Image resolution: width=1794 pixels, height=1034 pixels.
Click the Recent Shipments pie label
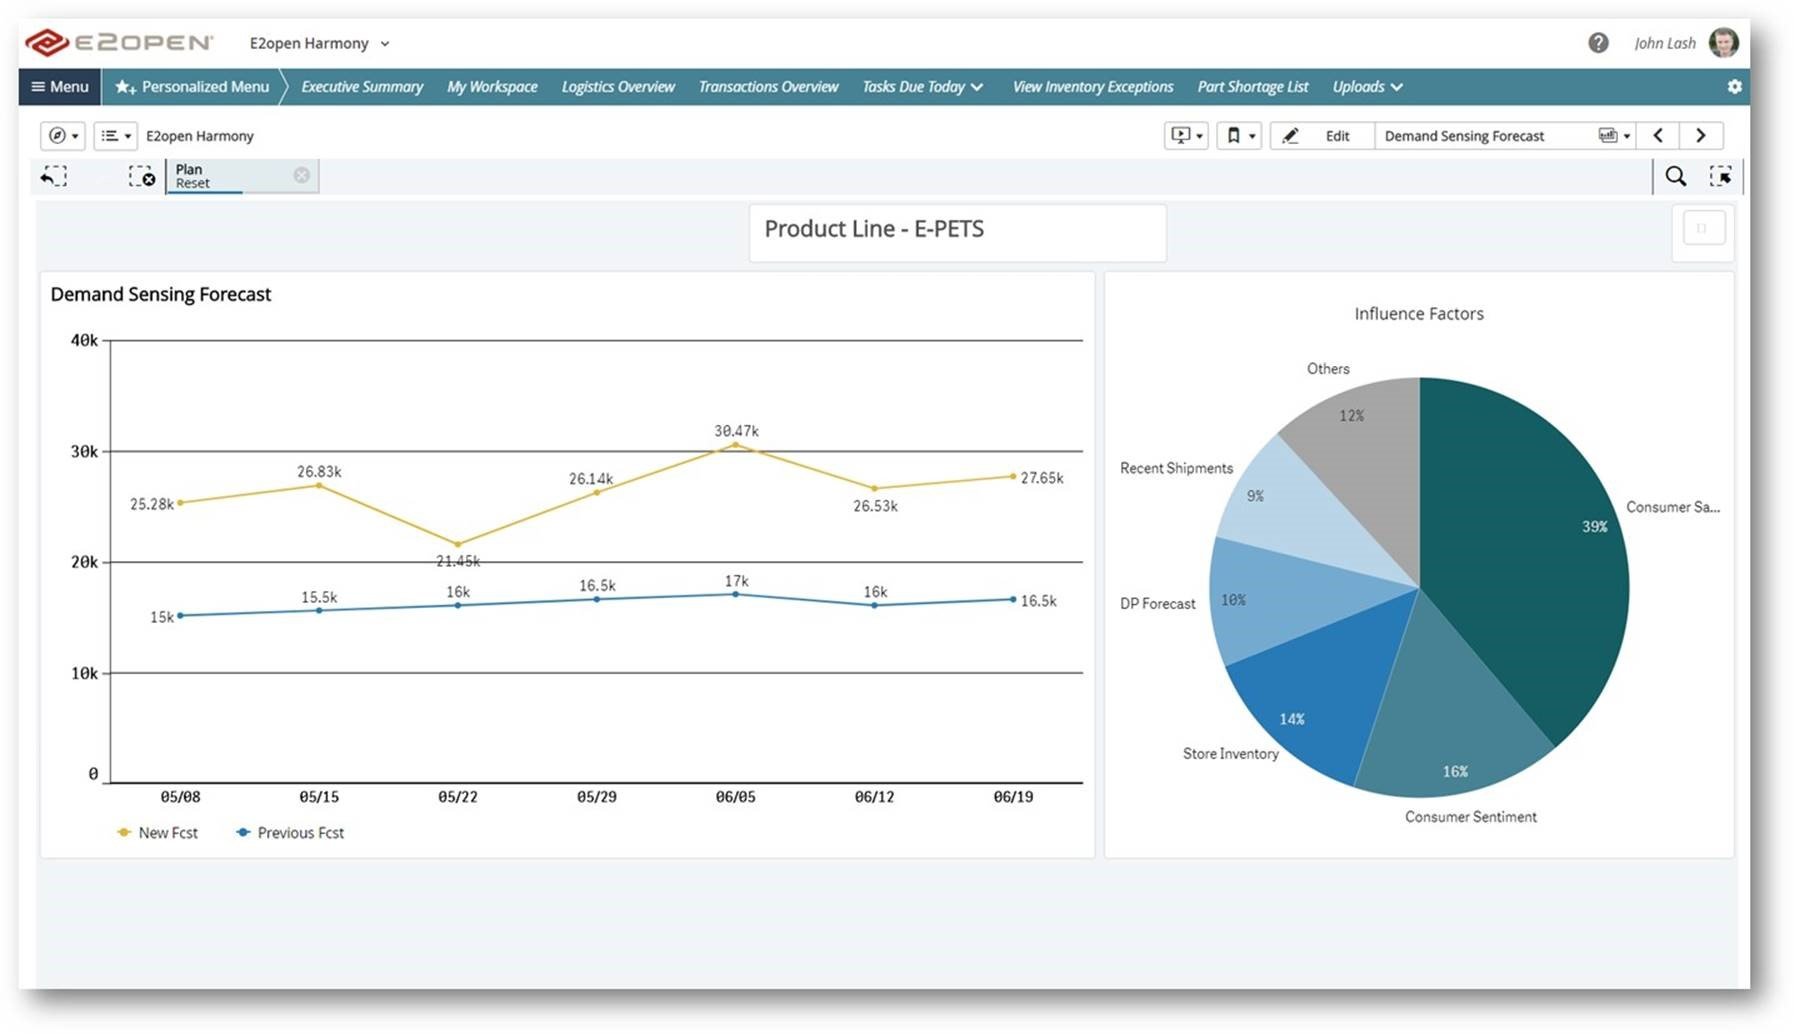click(x=1176, y=468)
